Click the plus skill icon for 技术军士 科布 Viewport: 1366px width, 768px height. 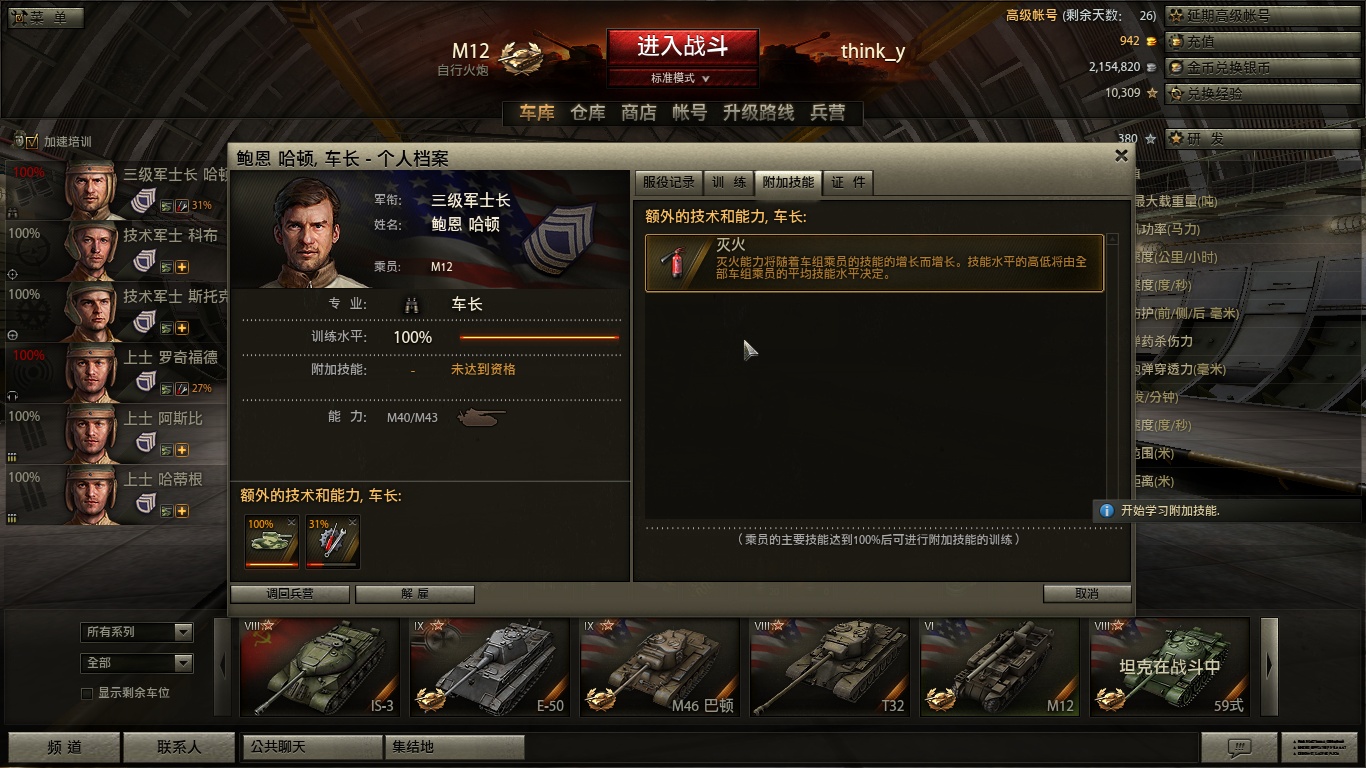[x=182, y=267]
